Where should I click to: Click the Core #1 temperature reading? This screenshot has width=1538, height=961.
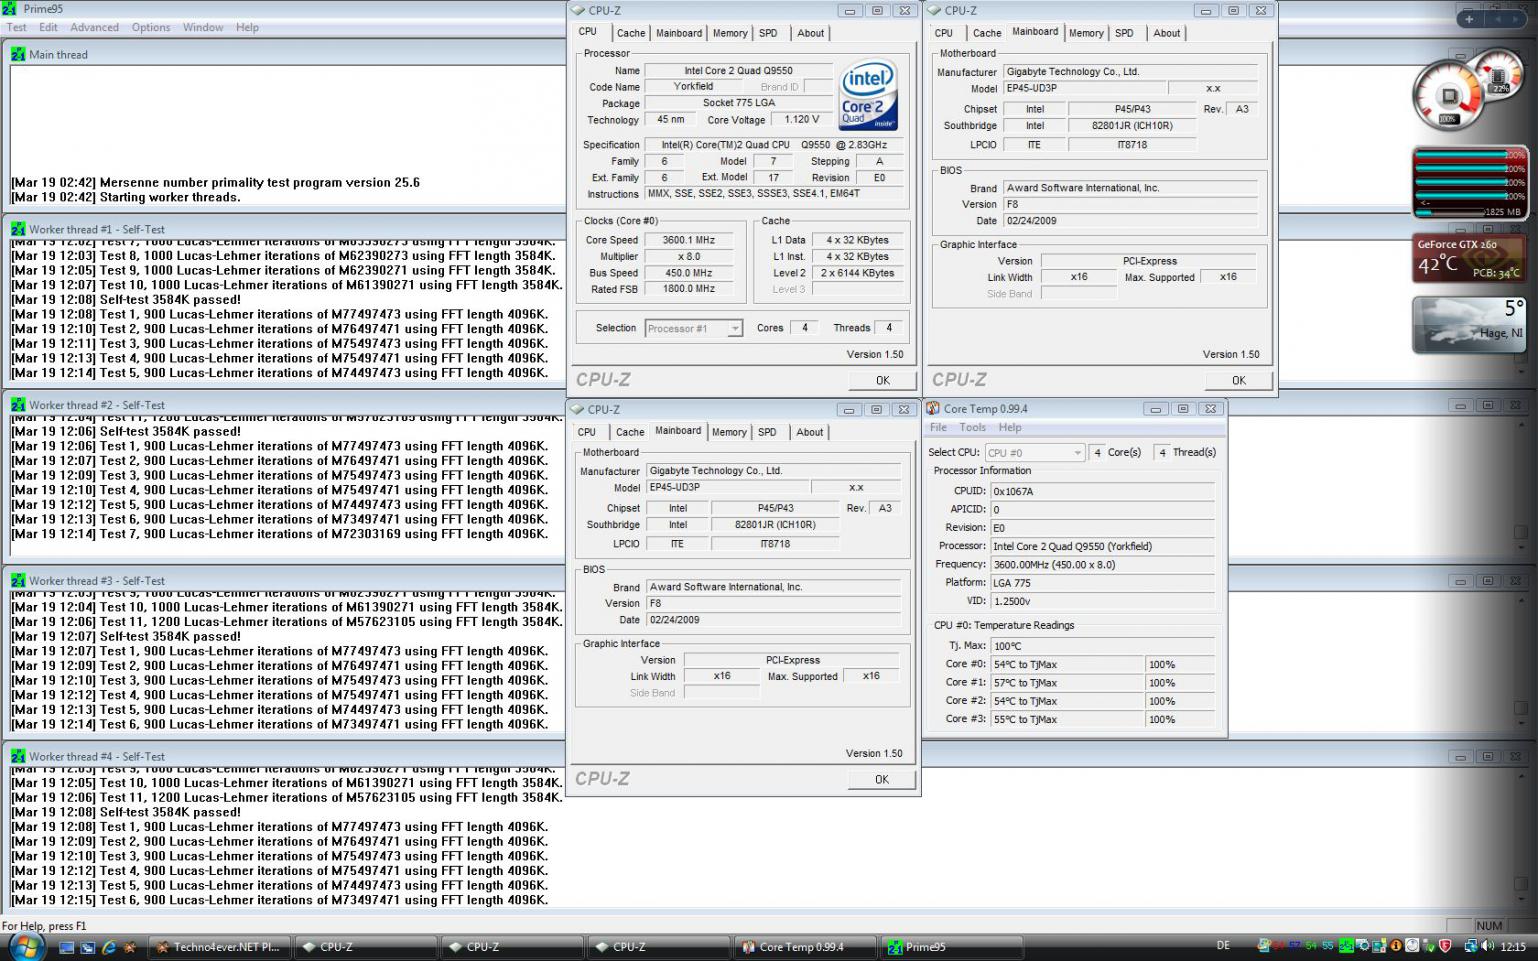point(1067,683)
